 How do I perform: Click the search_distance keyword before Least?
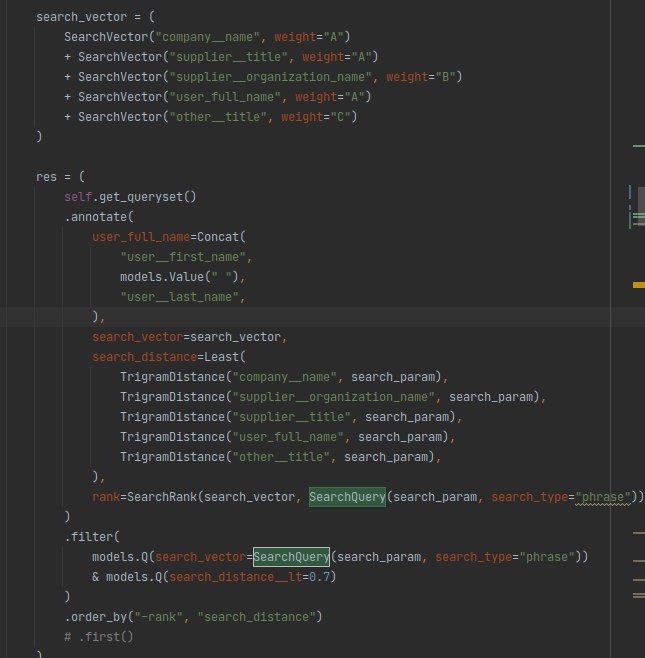pos(144,357)
